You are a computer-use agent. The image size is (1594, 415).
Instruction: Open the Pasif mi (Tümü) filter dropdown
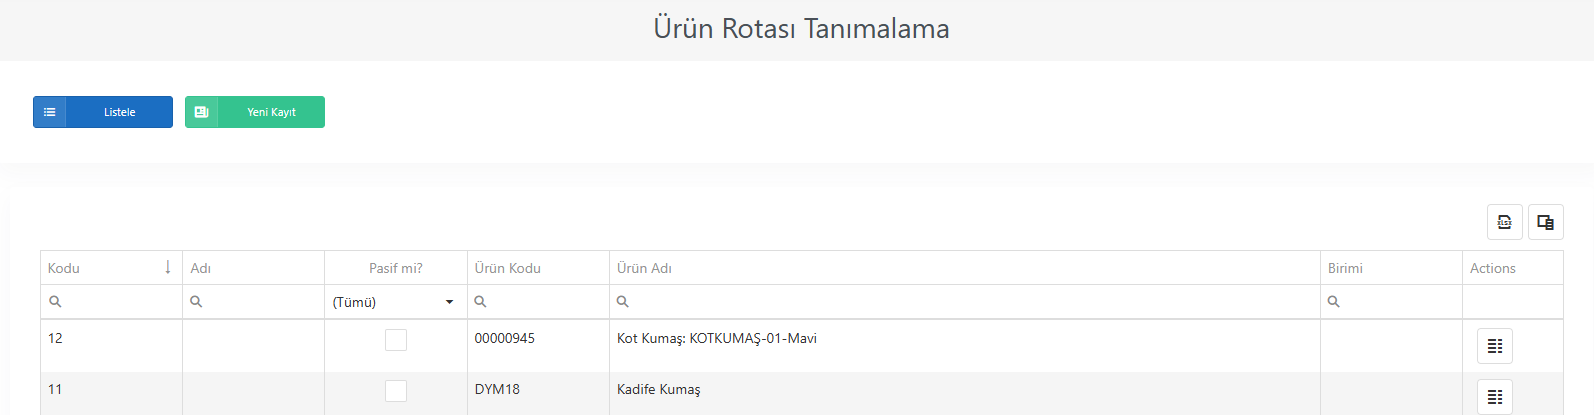coord(396,302)
